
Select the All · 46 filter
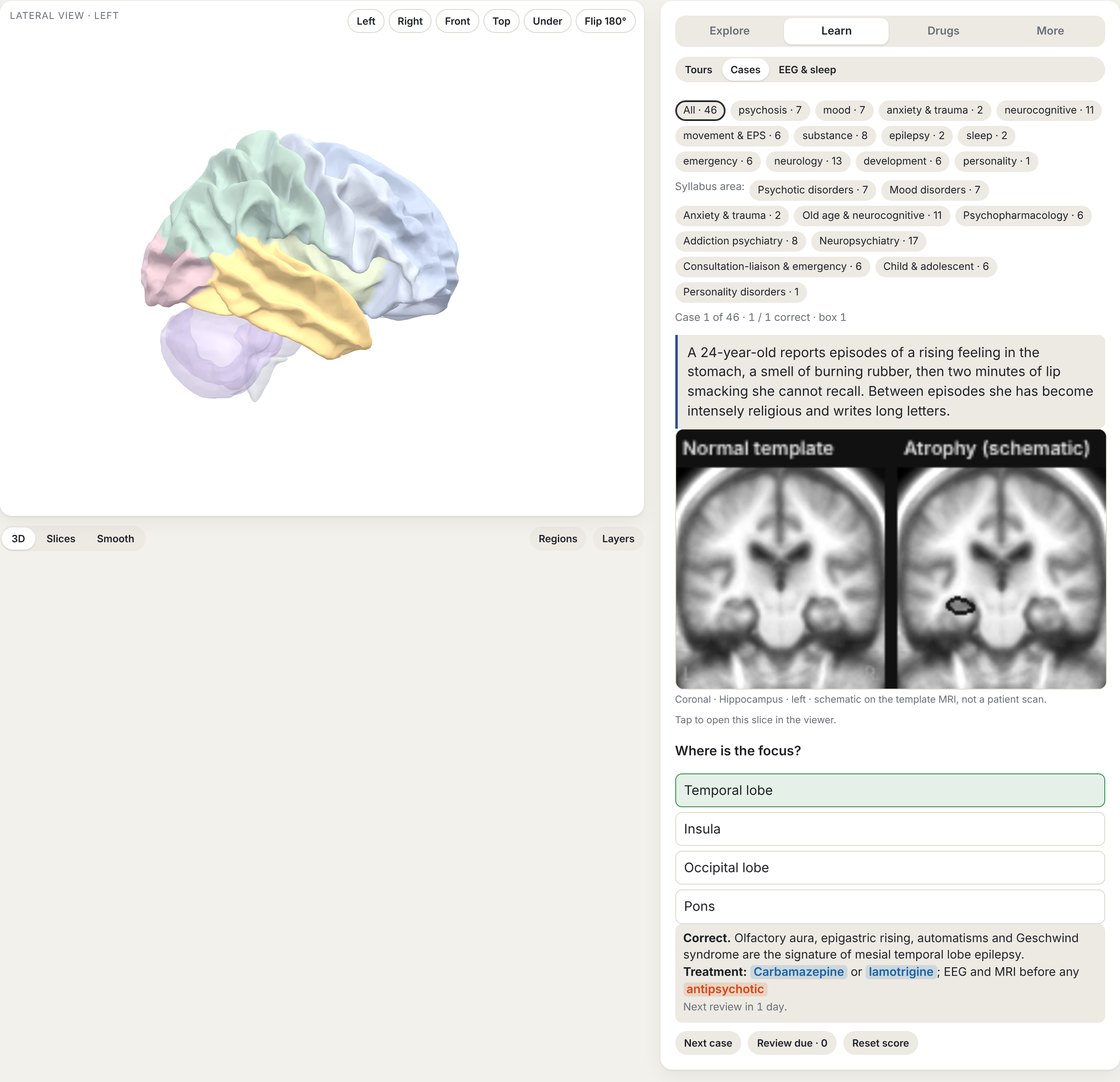(x=700, y=110)
